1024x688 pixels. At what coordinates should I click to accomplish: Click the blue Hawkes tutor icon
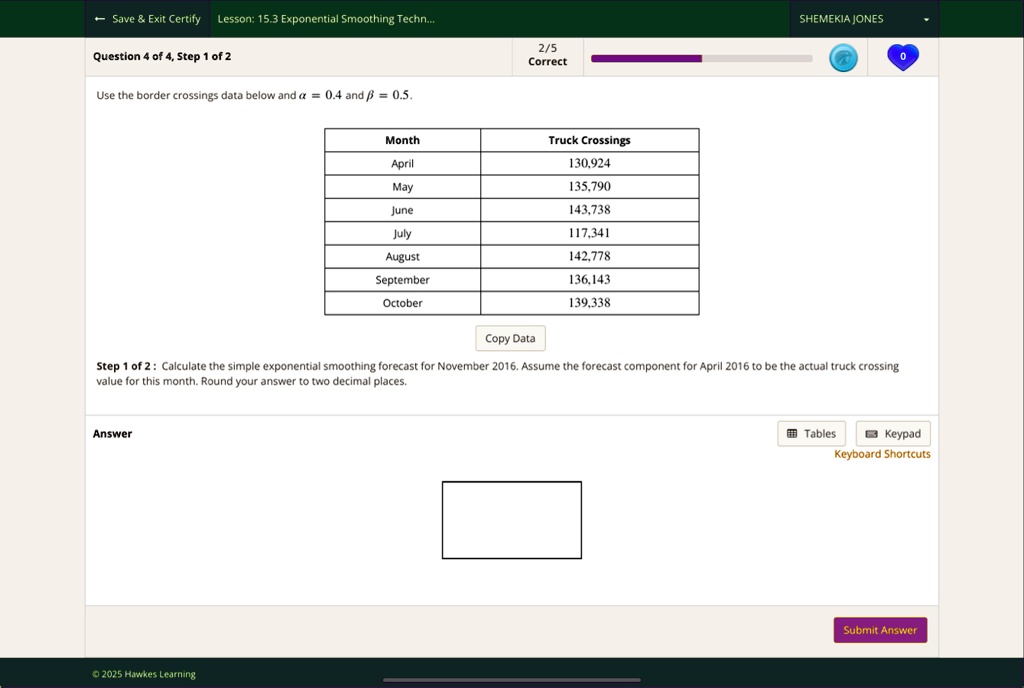tap(843, 57)
